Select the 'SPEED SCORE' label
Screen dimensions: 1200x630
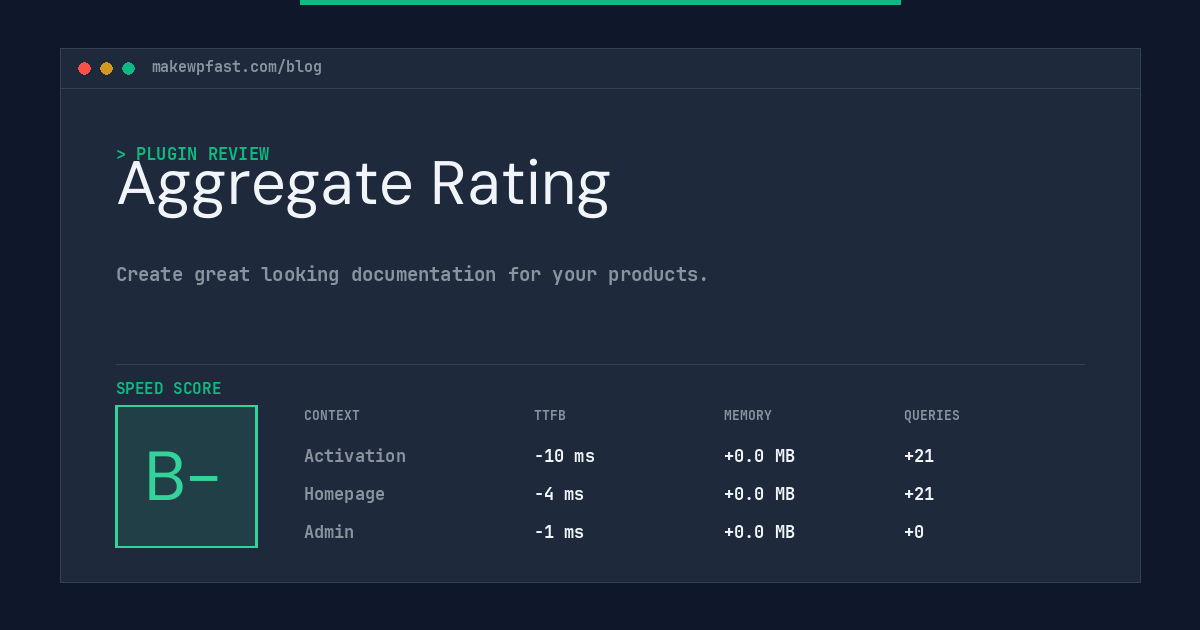(x=169, y=389)
